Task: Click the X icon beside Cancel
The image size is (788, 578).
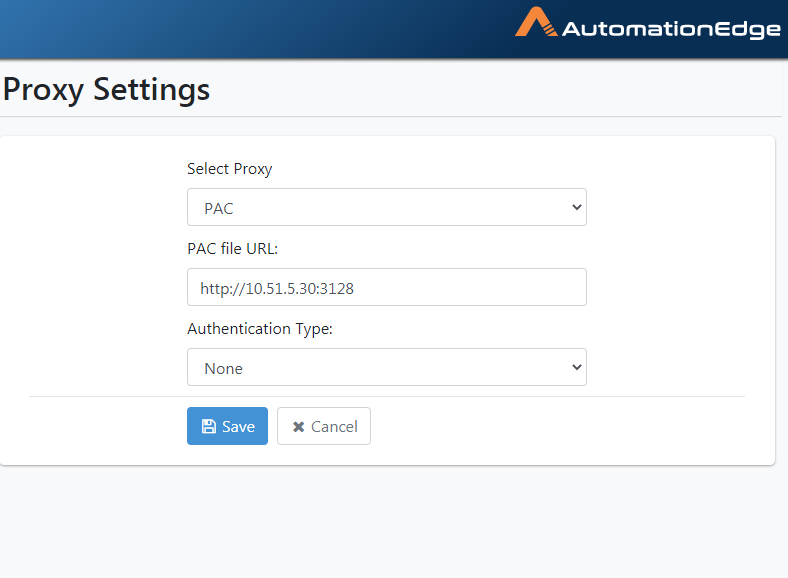Action: (x=299, y=427)
